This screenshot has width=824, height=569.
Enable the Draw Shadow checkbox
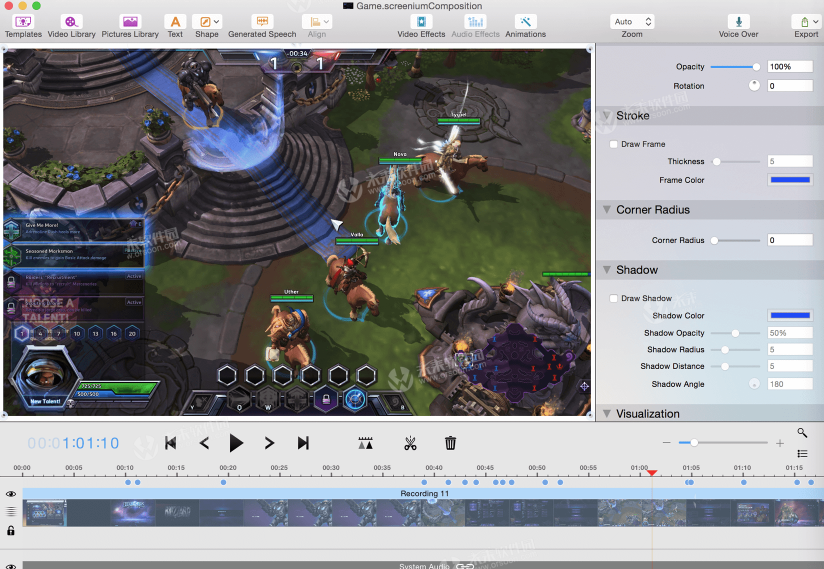(x=614, y=298)
